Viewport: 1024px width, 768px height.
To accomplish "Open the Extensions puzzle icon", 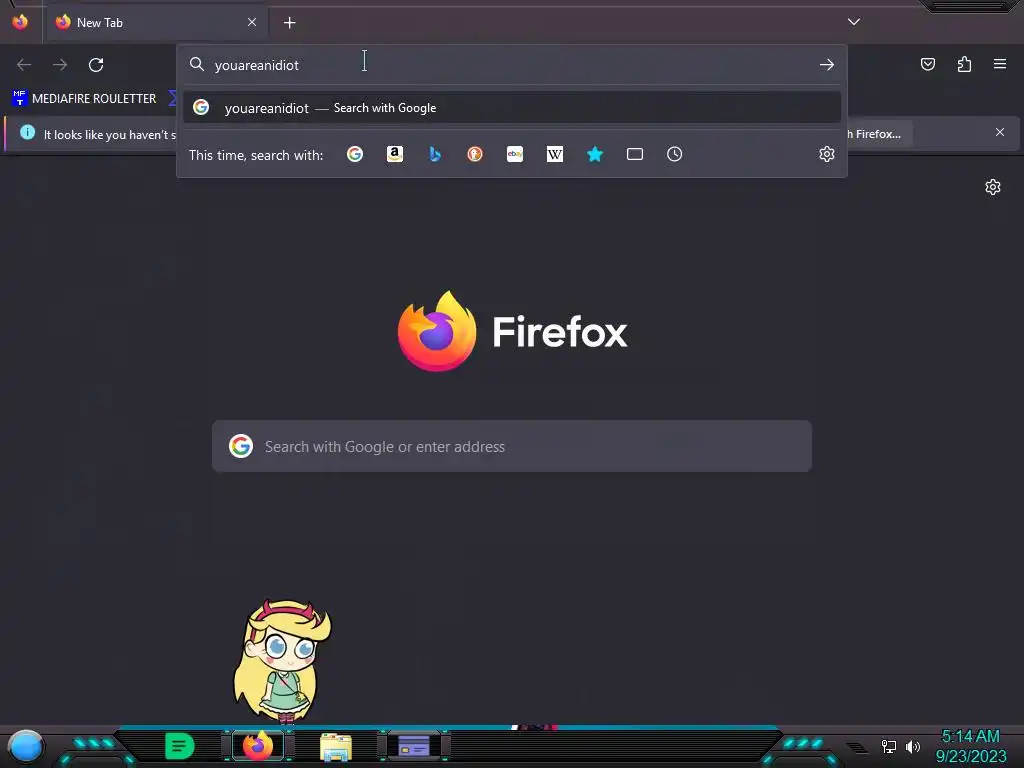I will coord(964,64).
